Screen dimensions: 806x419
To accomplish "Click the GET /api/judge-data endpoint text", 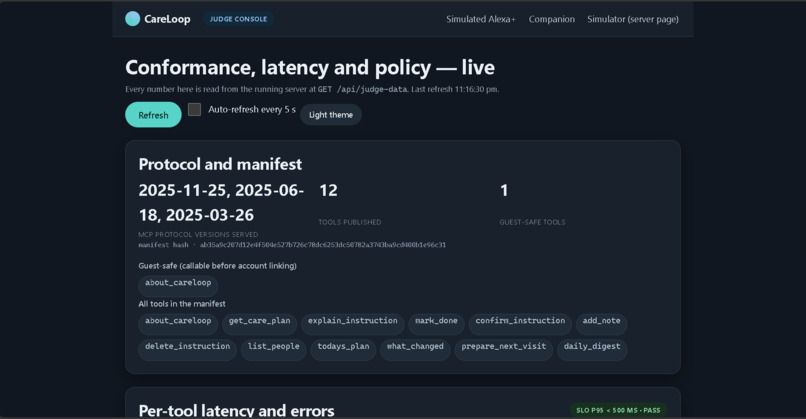I will 362,89.
